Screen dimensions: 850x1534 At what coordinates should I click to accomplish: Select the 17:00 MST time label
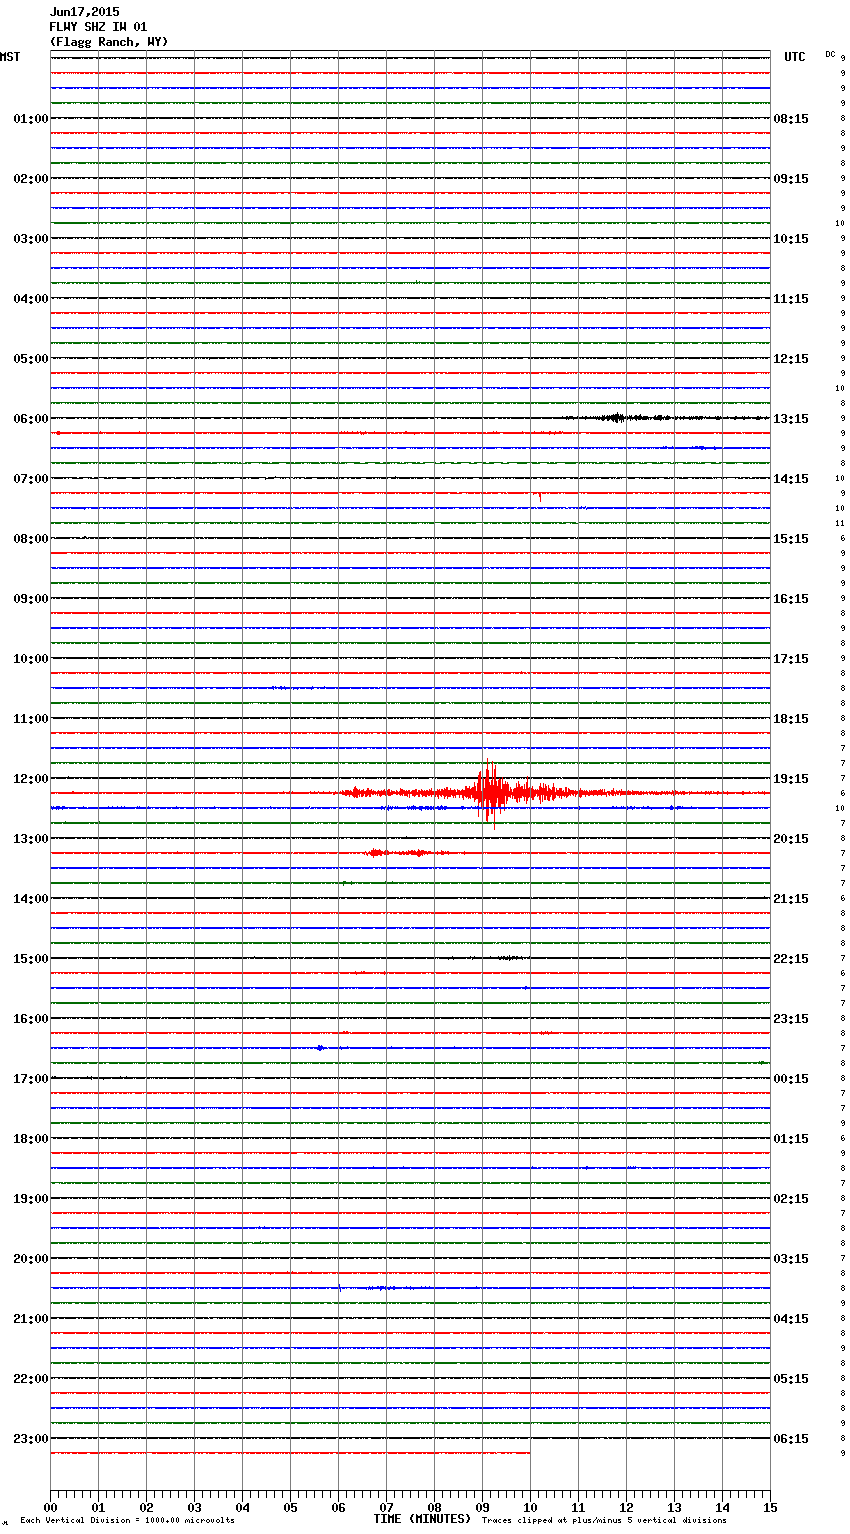[31, 1079]
